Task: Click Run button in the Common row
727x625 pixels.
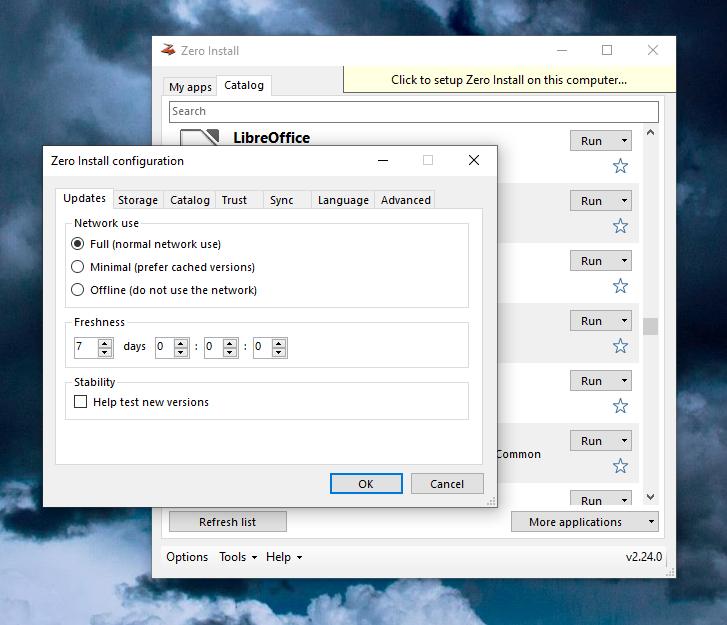Action: [593, 440]
